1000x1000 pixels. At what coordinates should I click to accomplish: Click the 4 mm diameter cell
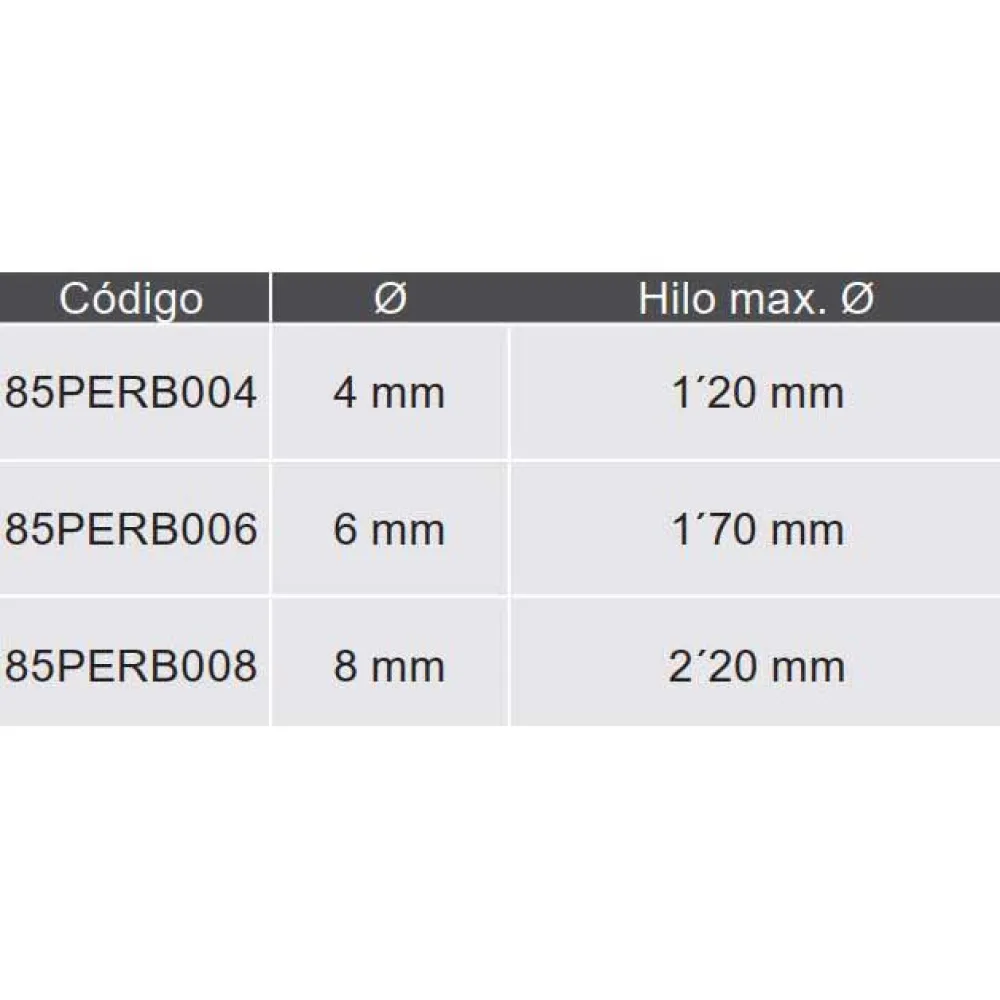(x=389, y=393)
